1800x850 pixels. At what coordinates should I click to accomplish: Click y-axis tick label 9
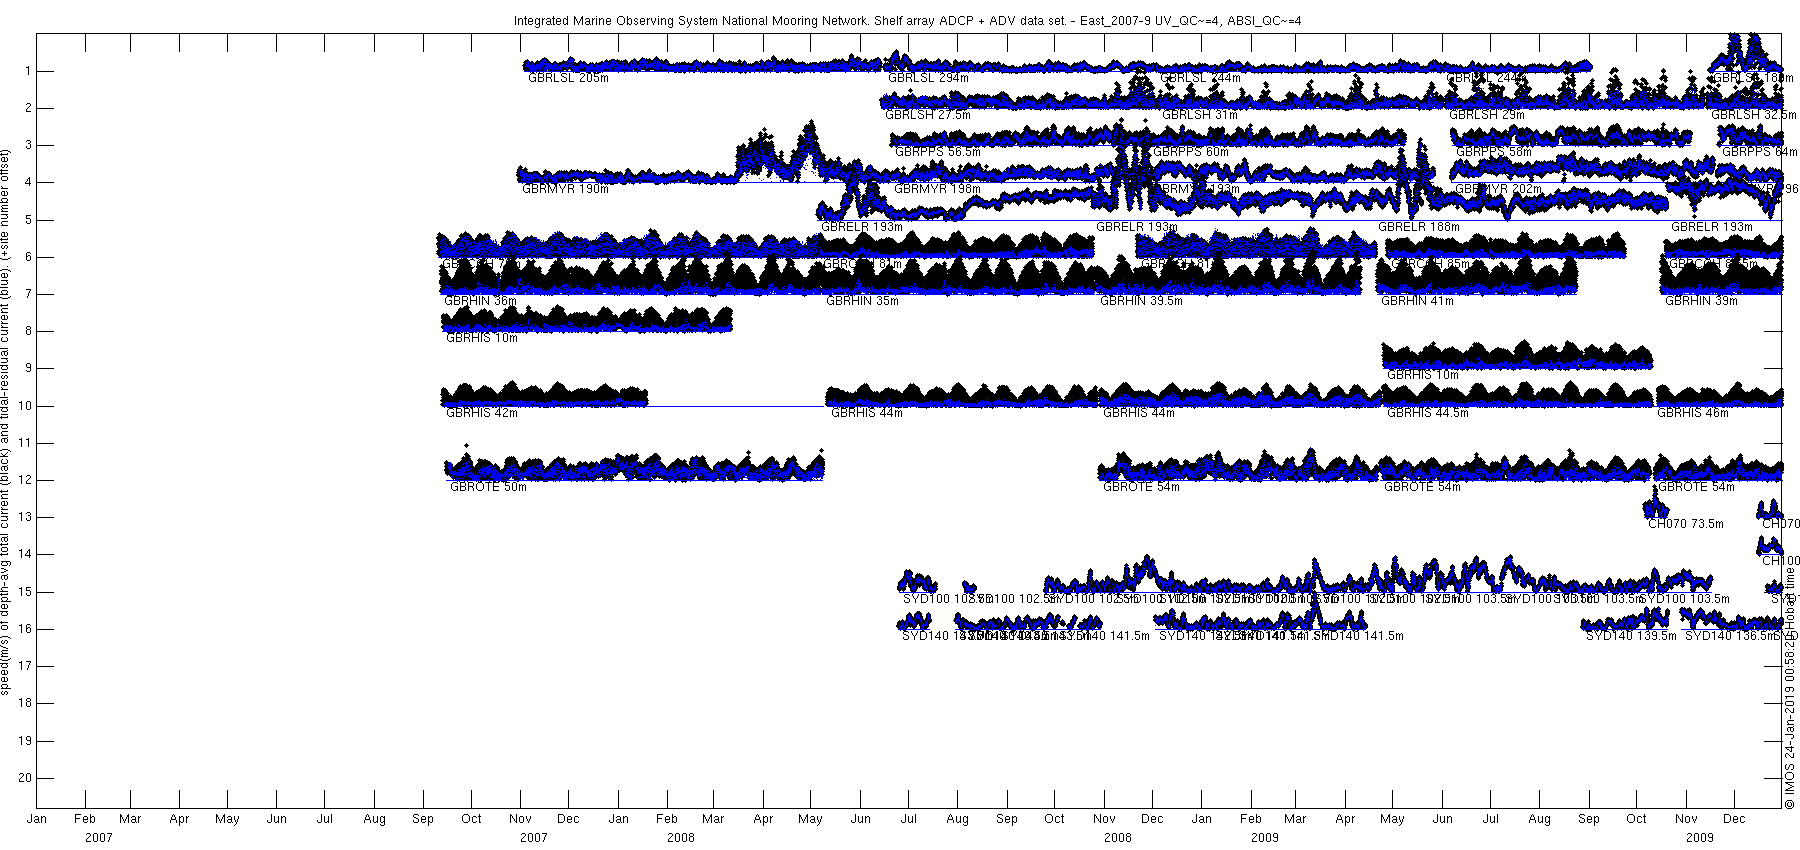26,368
